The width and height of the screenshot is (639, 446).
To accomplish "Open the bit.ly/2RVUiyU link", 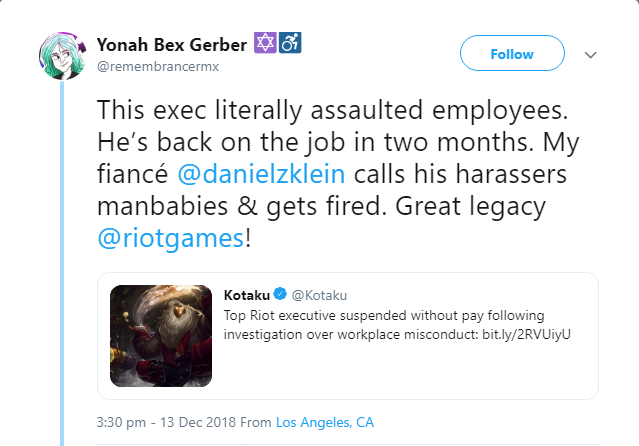I will (x=526, y=335).
